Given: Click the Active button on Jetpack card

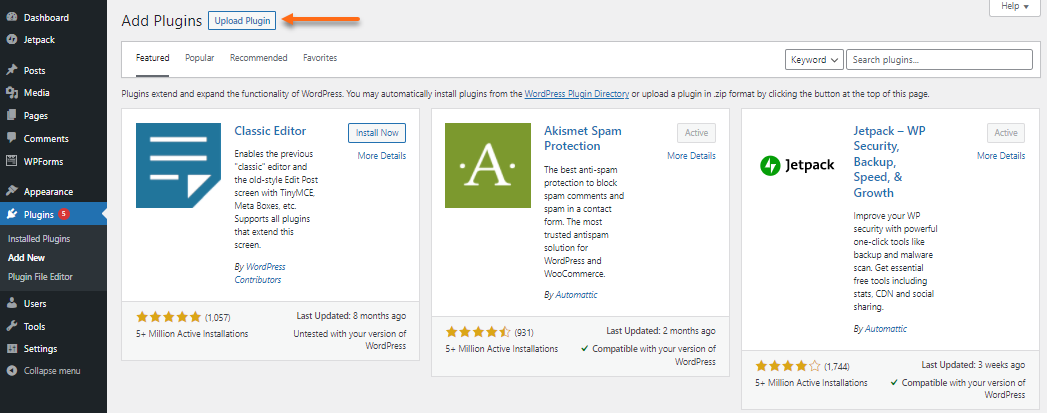Looking at the screenshot, I should tap(1006, 133).
